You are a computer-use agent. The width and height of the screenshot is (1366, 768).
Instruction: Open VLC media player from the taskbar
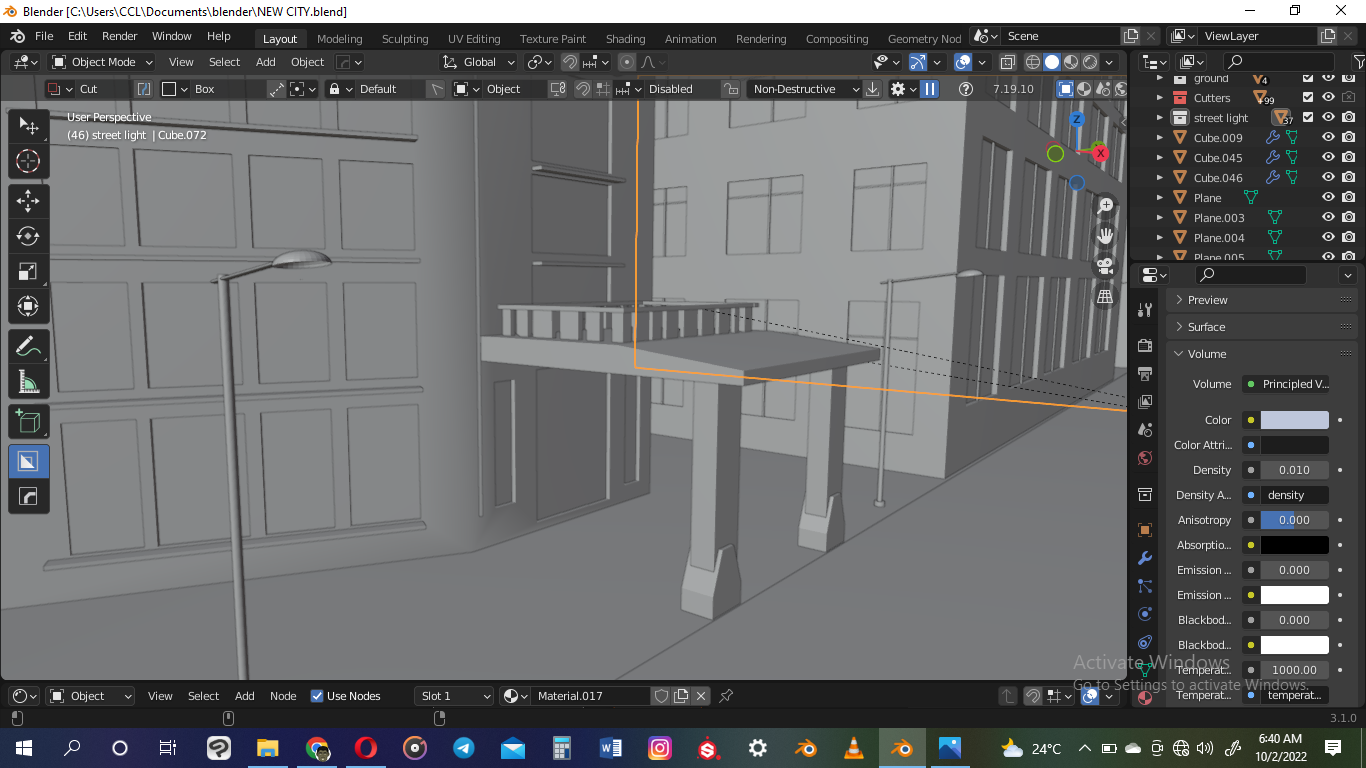pyautogui.click(x=854, y=748)
